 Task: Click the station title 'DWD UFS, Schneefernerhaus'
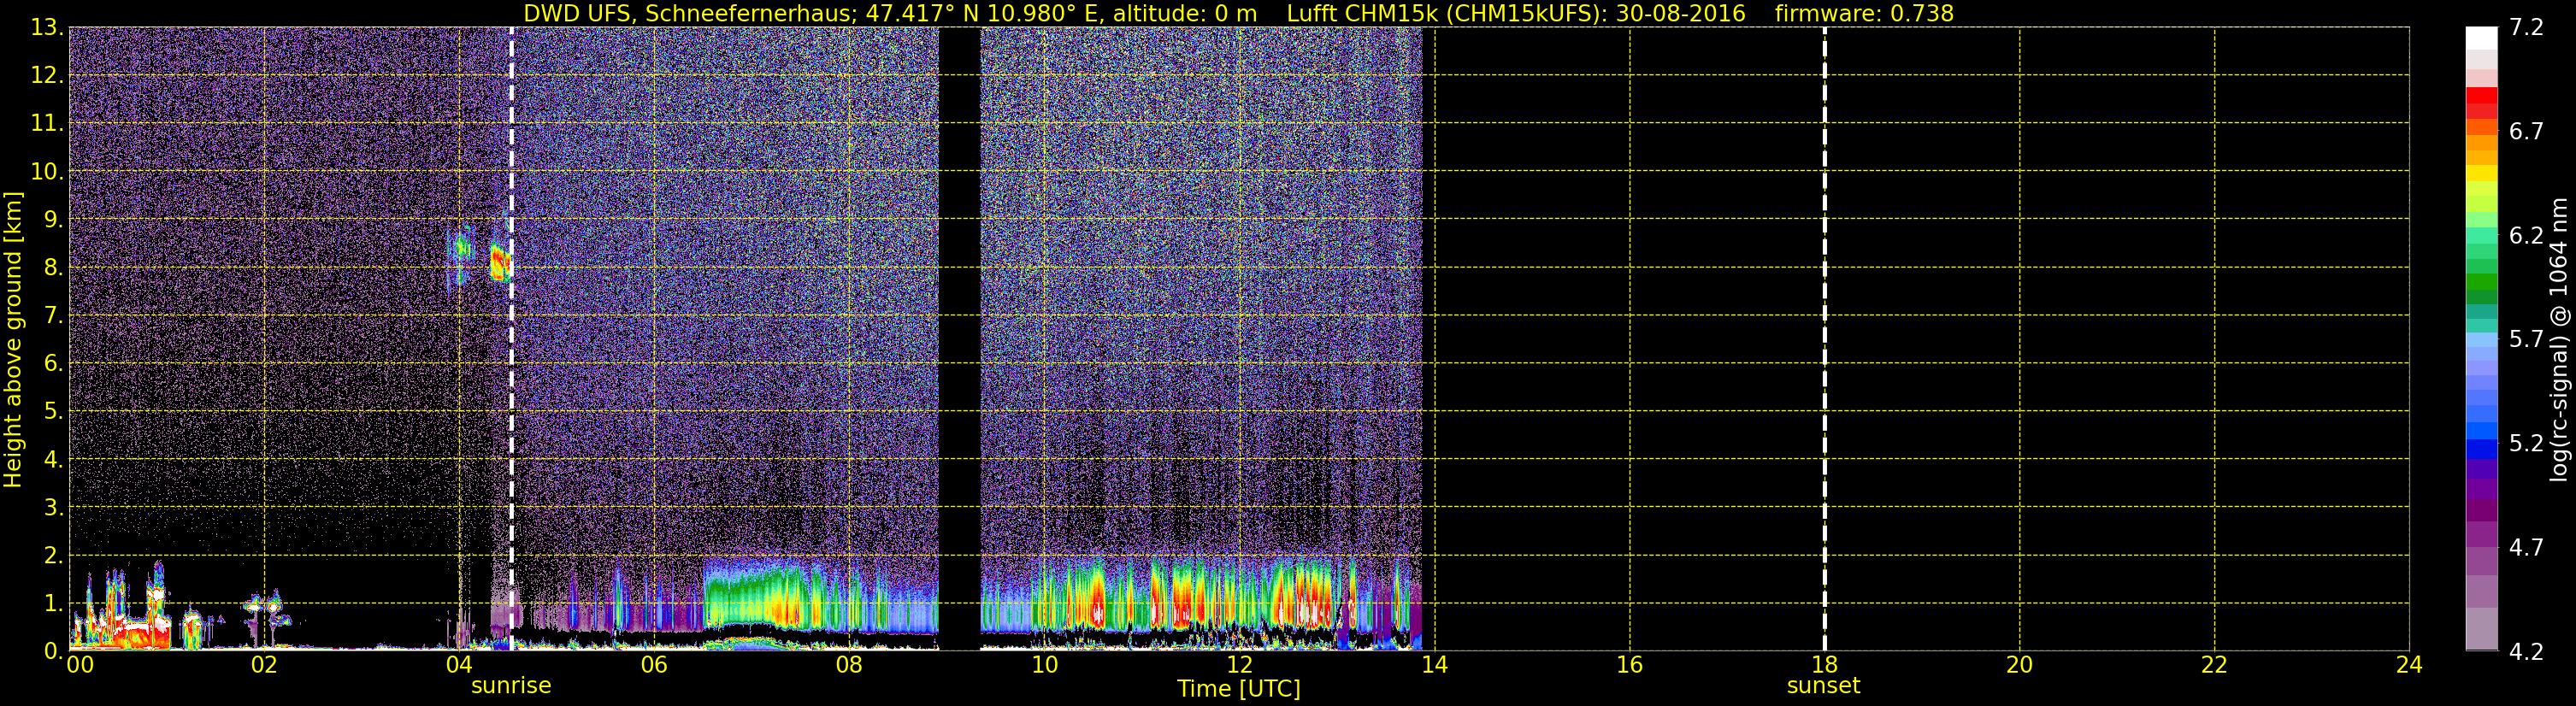click(x=687, y=14)
